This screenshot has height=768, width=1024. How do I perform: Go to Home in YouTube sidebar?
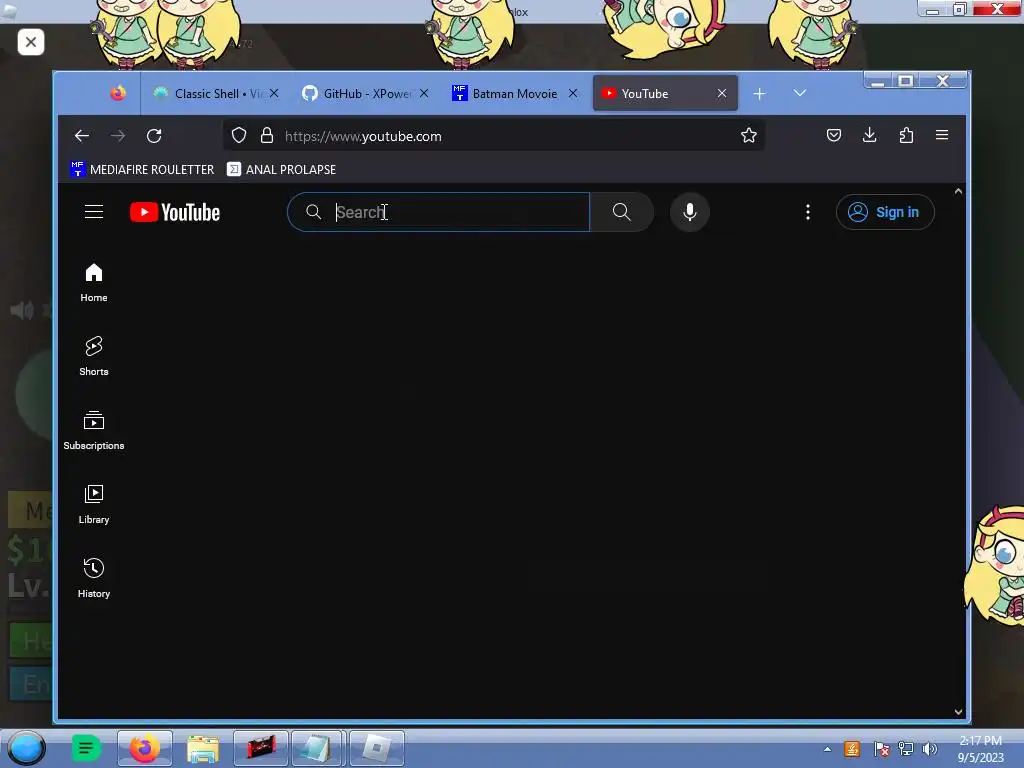(x=94, y=283)
